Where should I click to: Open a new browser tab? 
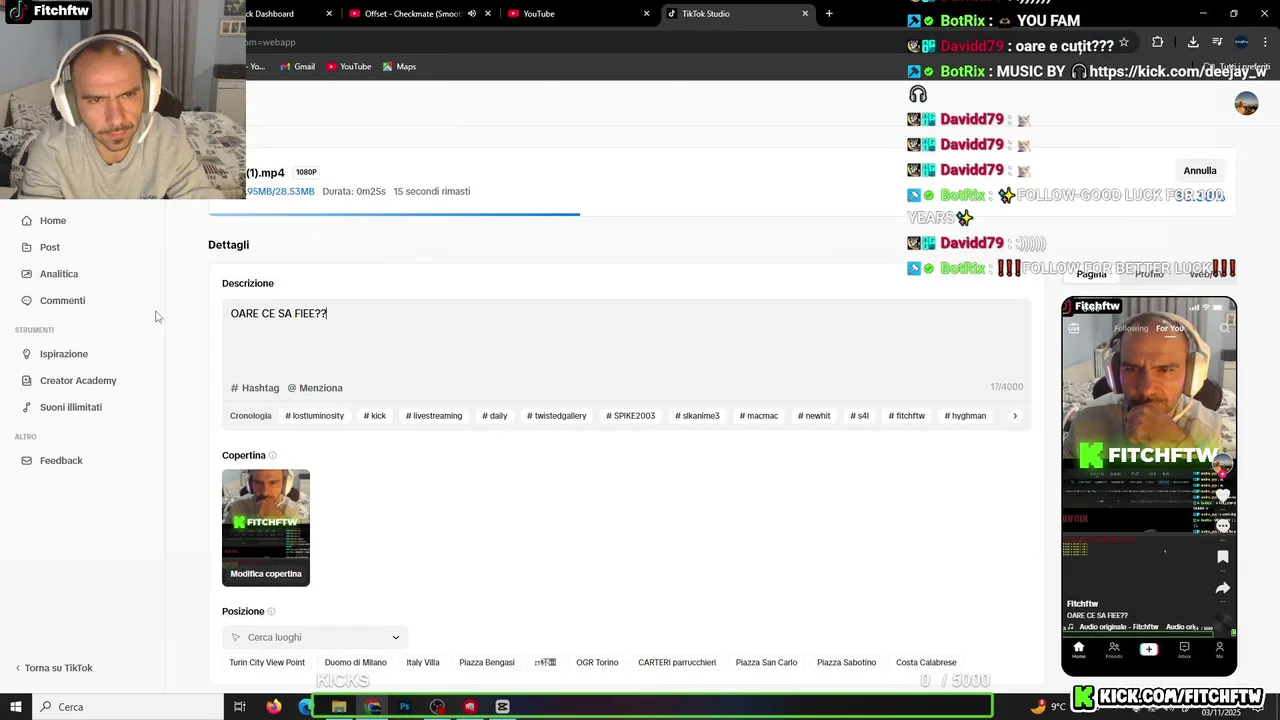tap(829, 14)
